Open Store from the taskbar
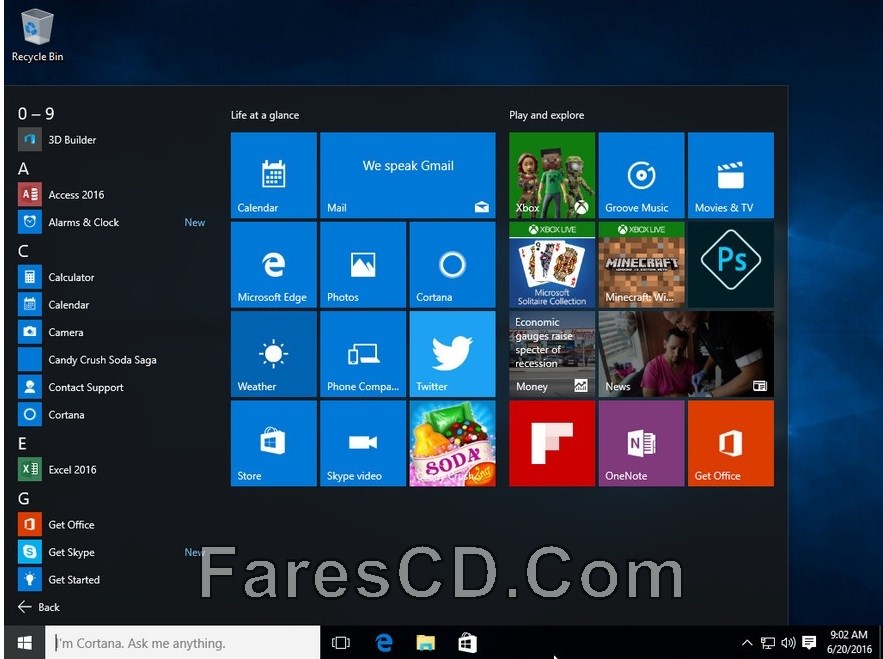 [x=467, y=643]
